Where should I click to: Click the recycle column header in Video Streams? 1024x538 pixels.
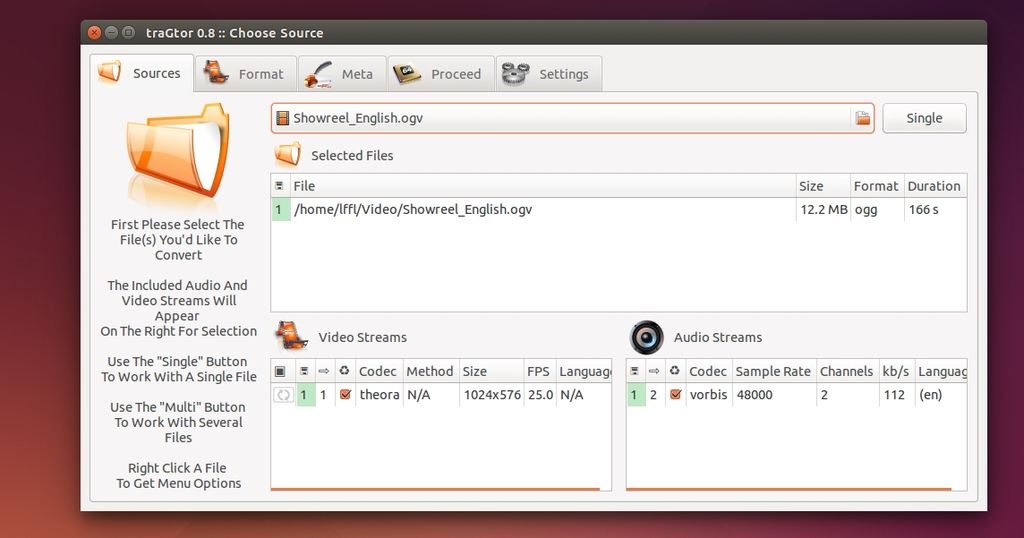pyautogui.click(x=344, y=371)
